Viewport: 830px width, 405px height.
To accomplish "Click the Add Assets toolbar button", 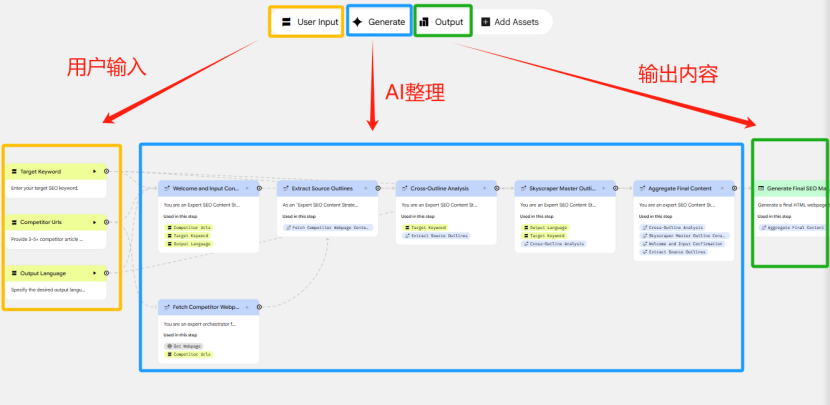I will [x=510, y=22].
